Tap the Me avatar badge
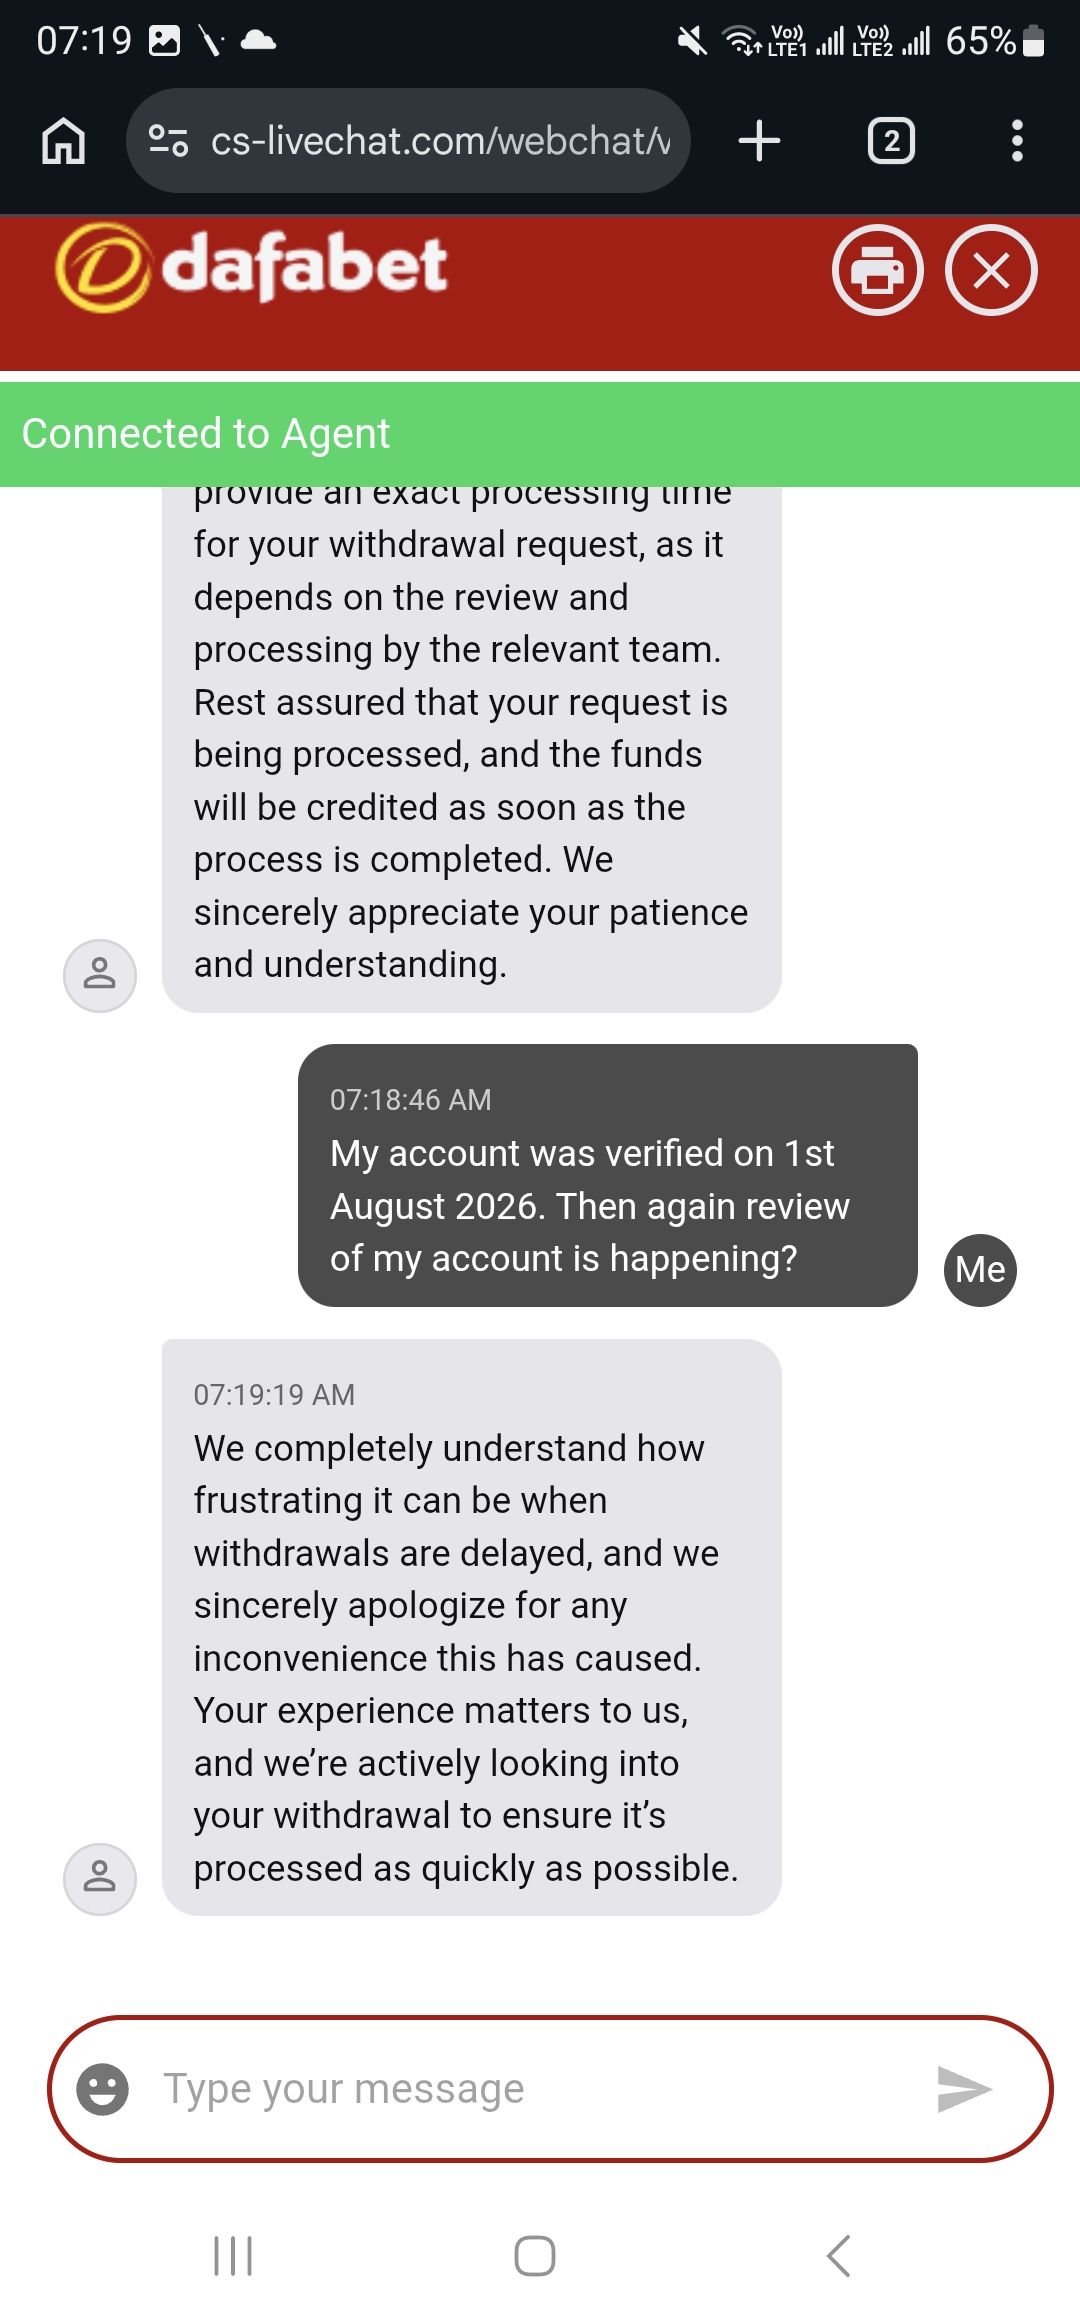This screenshot has width=1080, height=2316. pos(980,1270)
